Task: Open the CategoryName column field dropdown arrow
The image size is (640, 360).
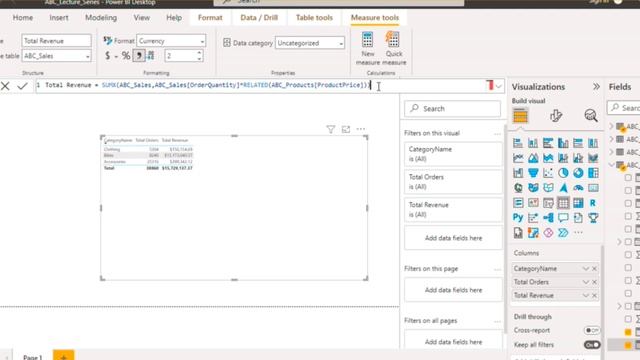Action: pos(586,269)
